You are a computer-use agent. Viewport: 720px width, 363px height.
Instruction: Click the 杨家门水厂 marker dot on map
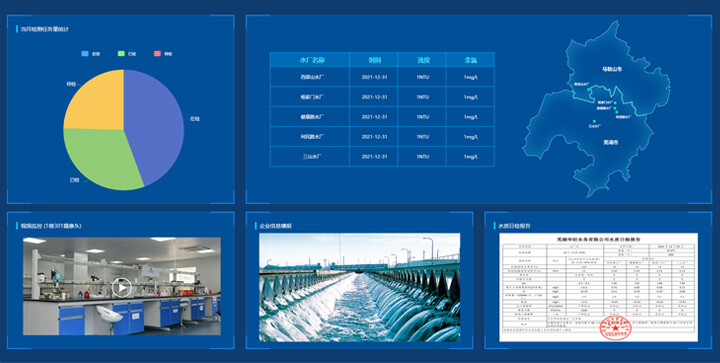pyautogui.click(x=615, y=103)
